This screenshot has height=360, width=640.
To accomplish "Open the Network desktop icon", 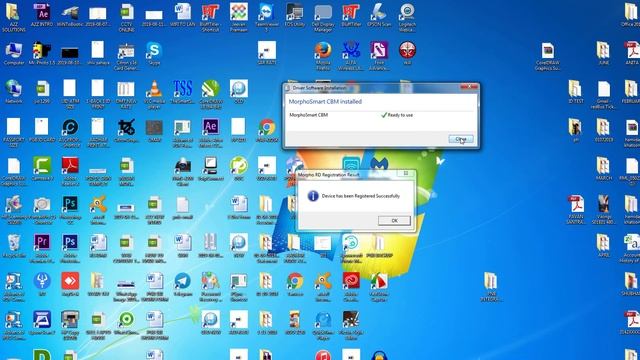I will pos(13,92).
